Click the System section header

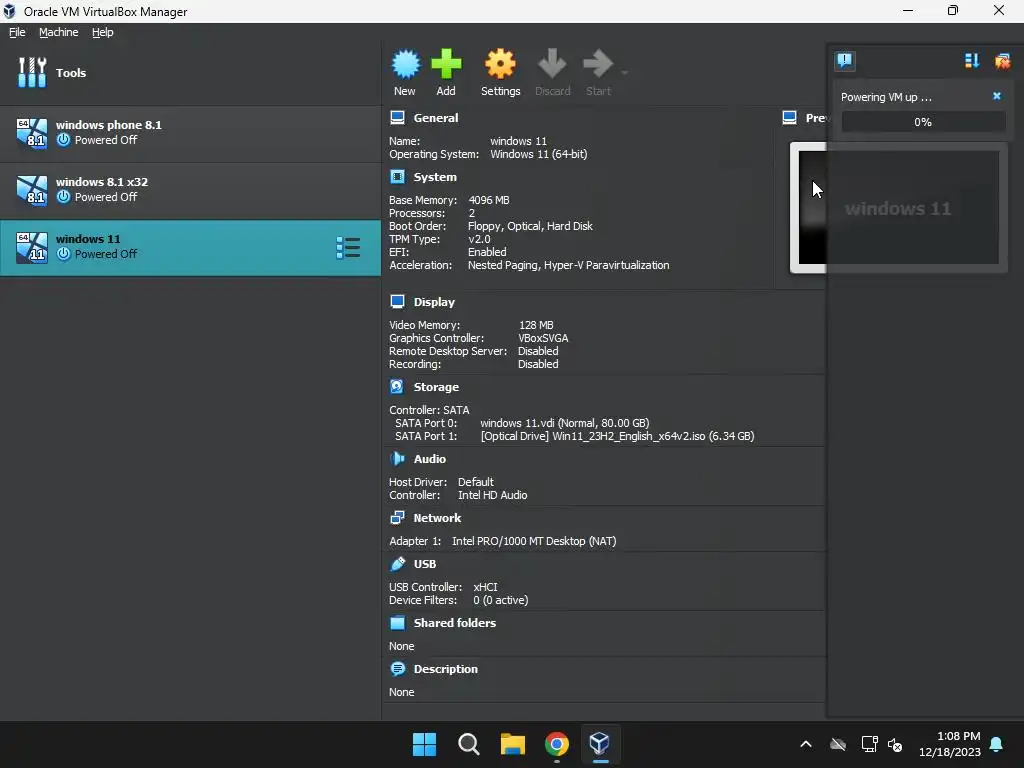click(435, 177)
